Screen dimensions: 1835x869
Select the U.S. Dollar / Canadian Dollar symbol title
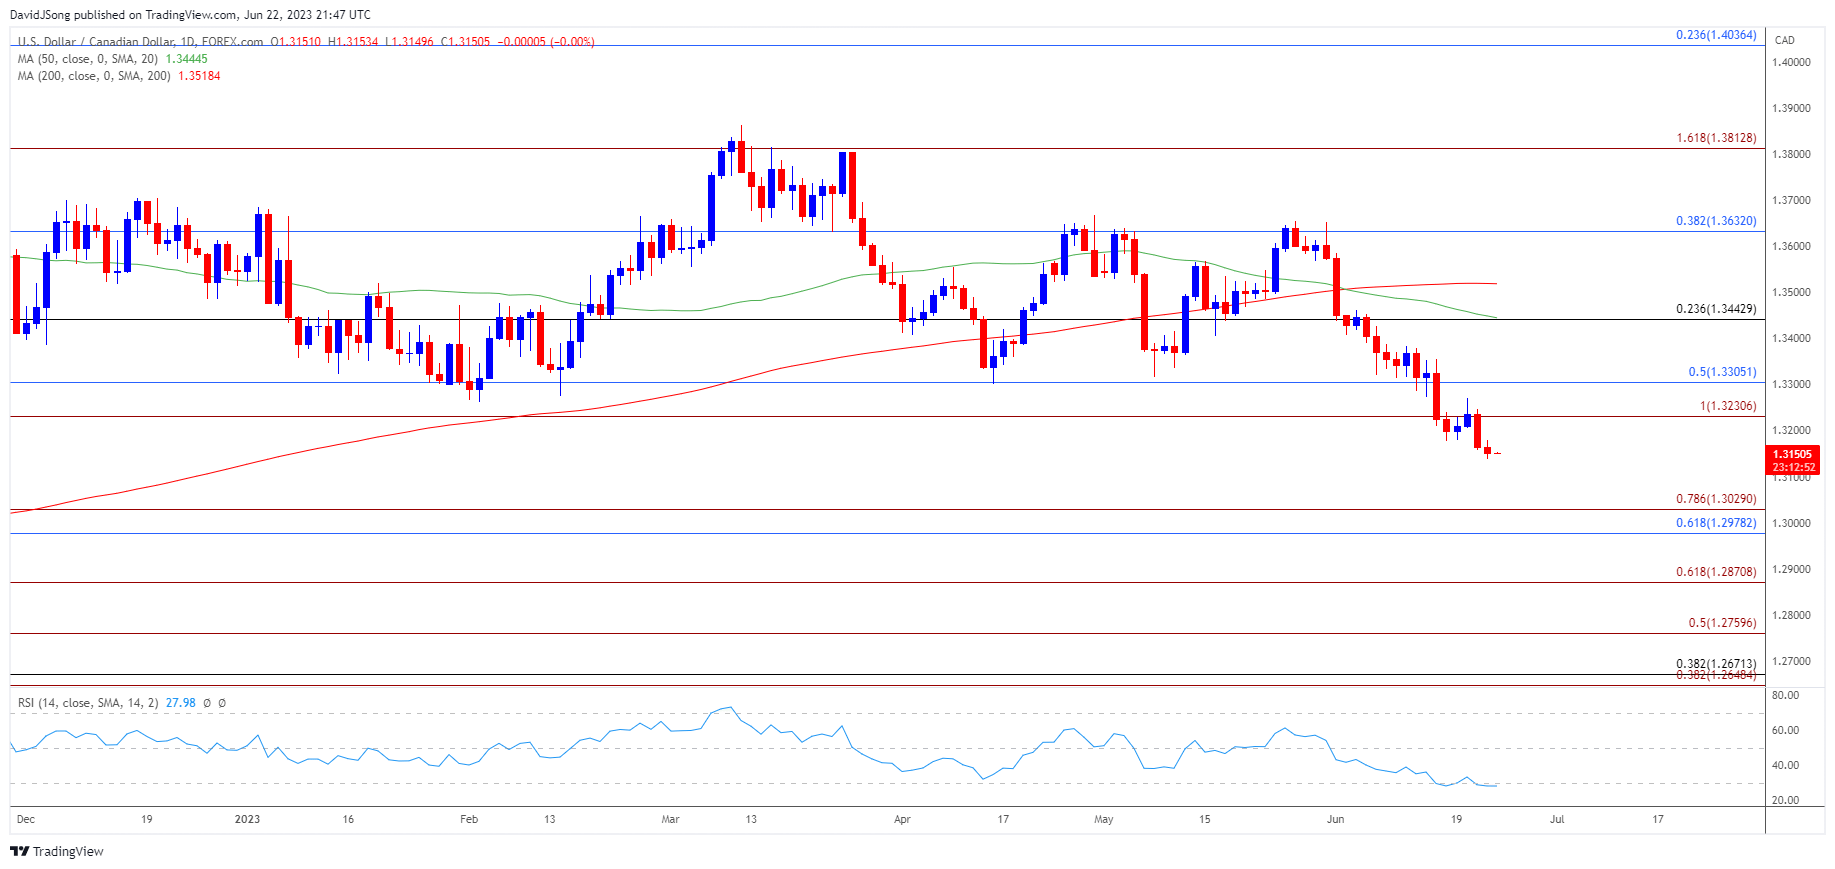140,42
